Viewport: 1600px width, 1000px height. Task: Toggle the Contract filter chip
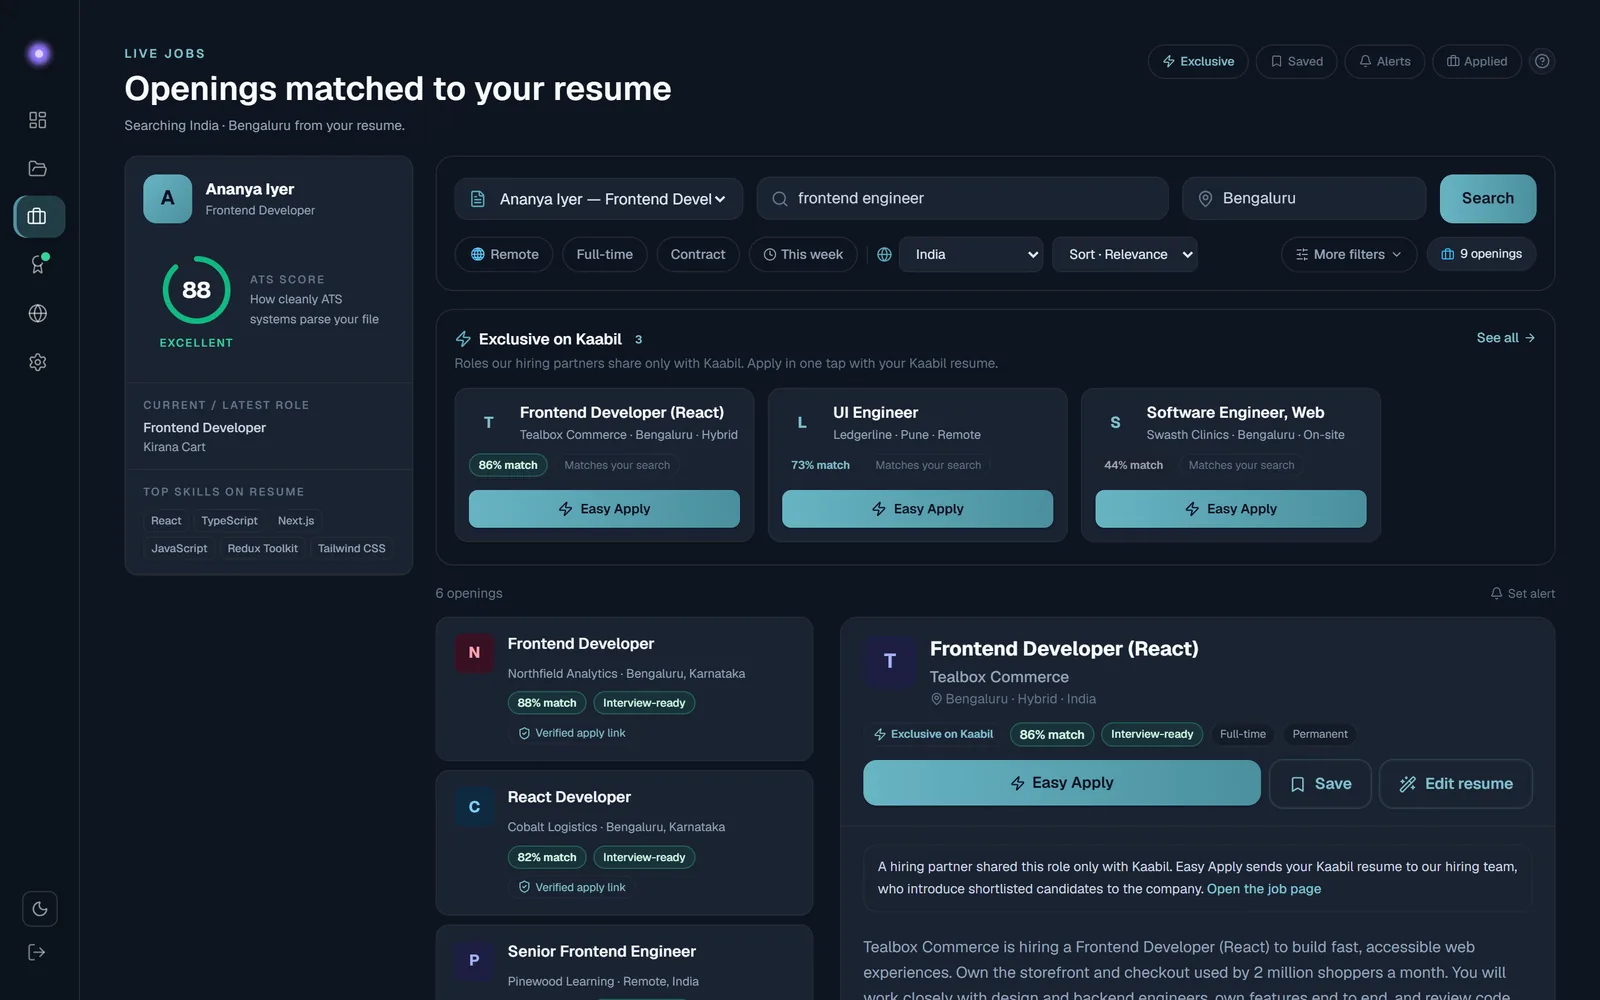pos(698,254)
